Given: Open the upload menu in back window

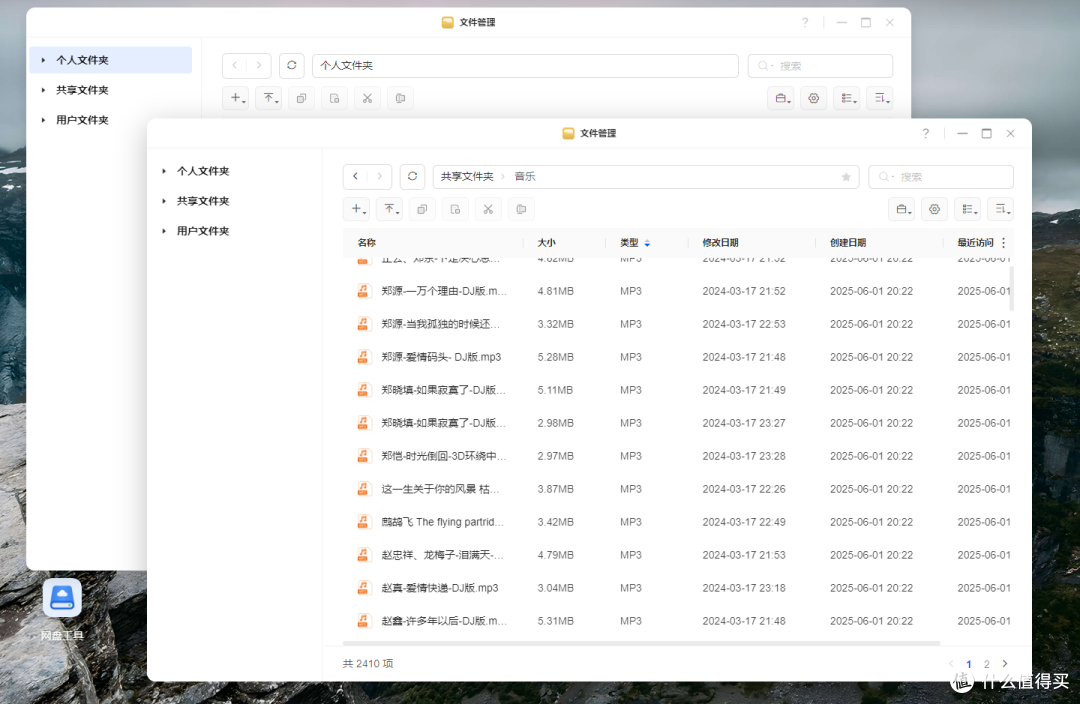Looking at the screenshot, I should 269,98.
